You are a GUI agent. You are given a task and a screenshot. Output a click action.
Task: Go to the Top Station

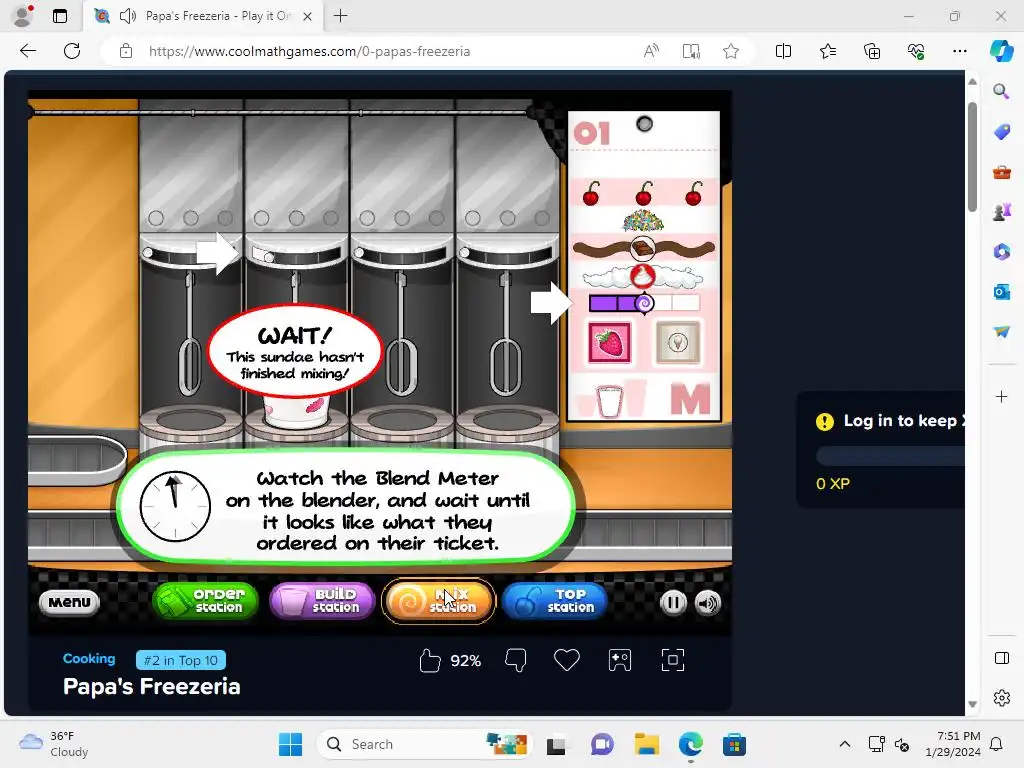point(554,601)
